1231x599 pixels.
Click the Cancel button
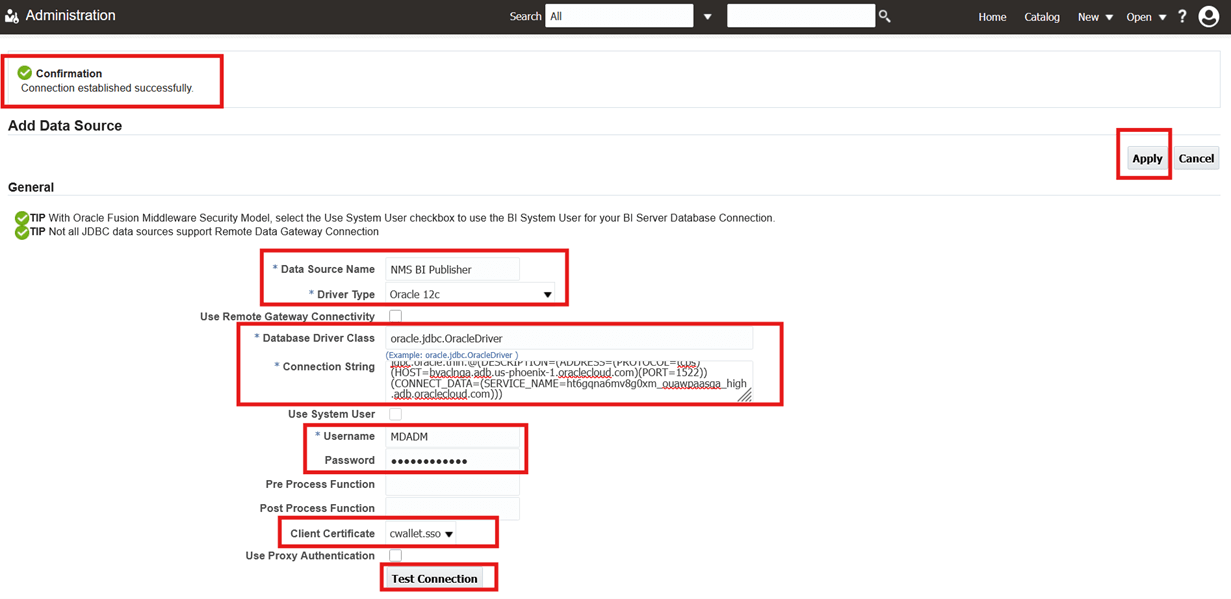click(x=1196, y=158)
